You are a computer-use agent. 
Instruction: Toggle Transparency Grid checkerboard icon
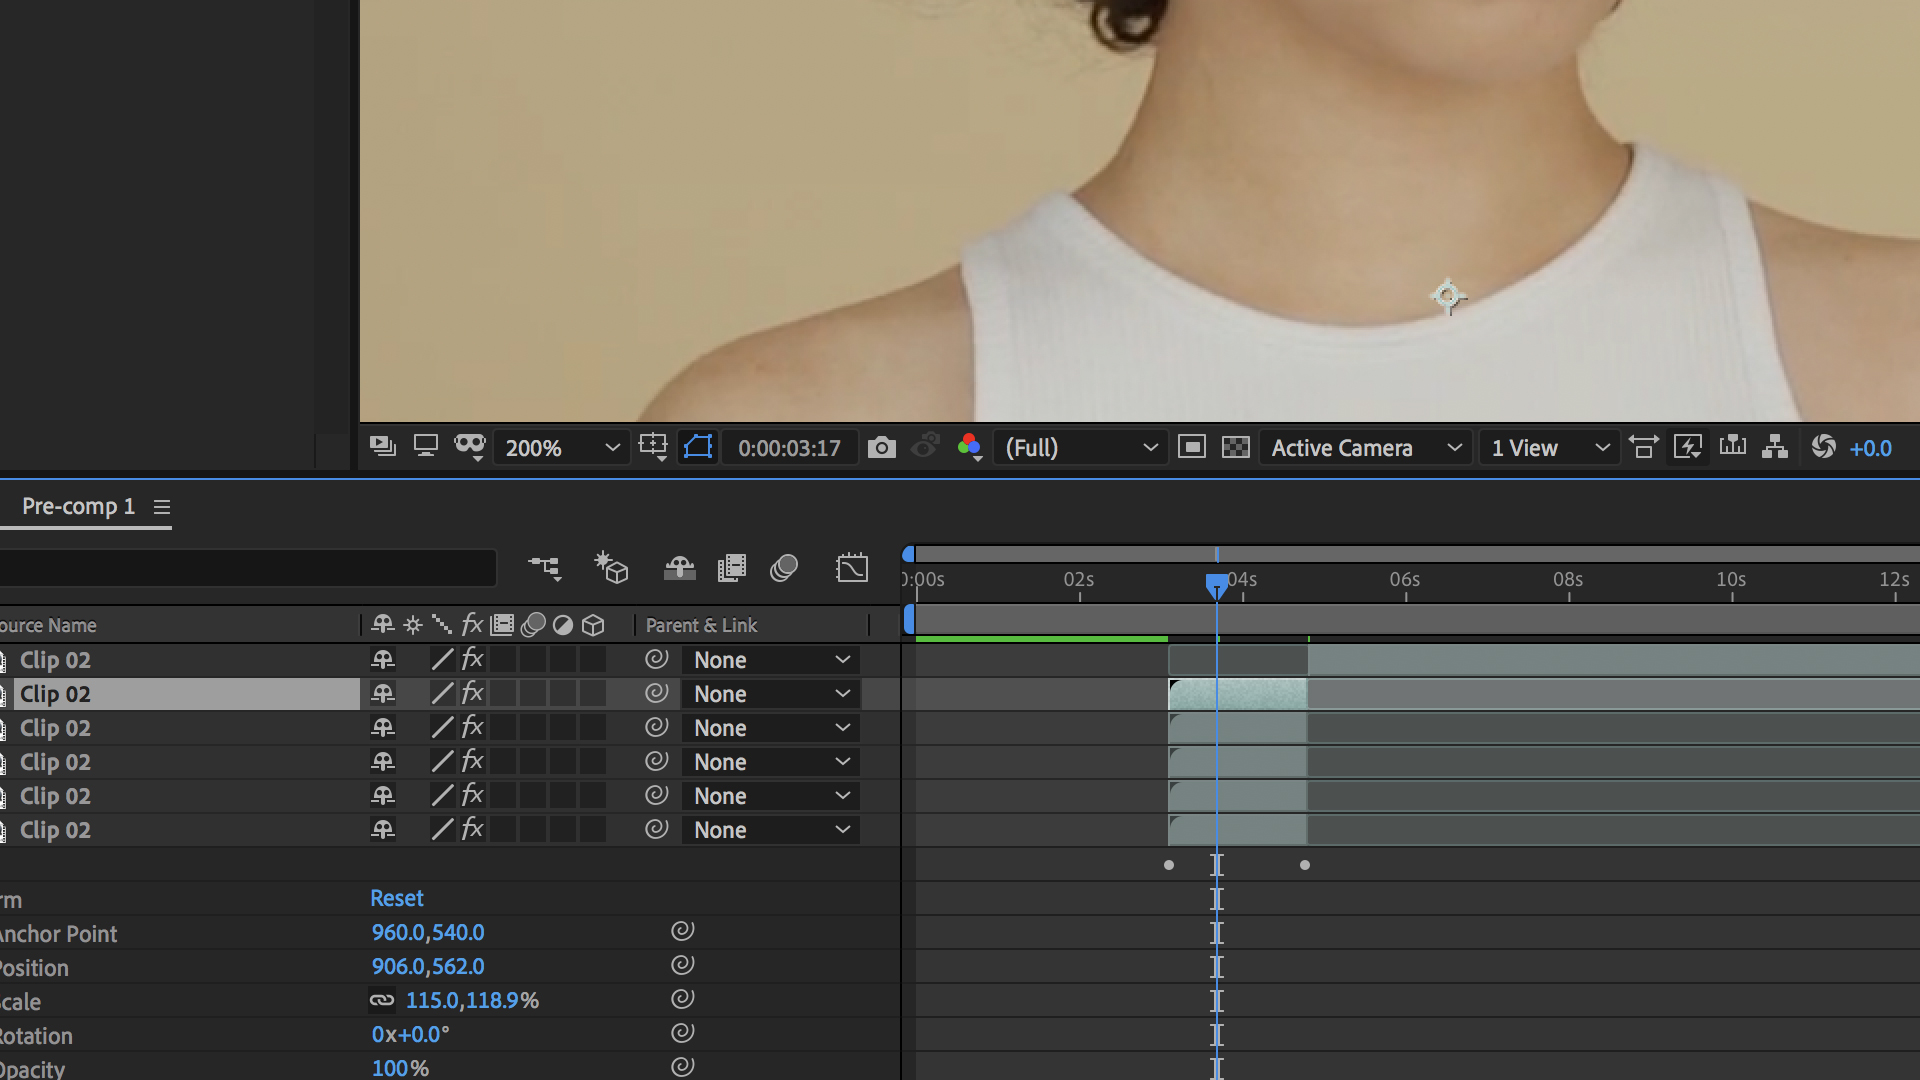tap(1236, 447)
